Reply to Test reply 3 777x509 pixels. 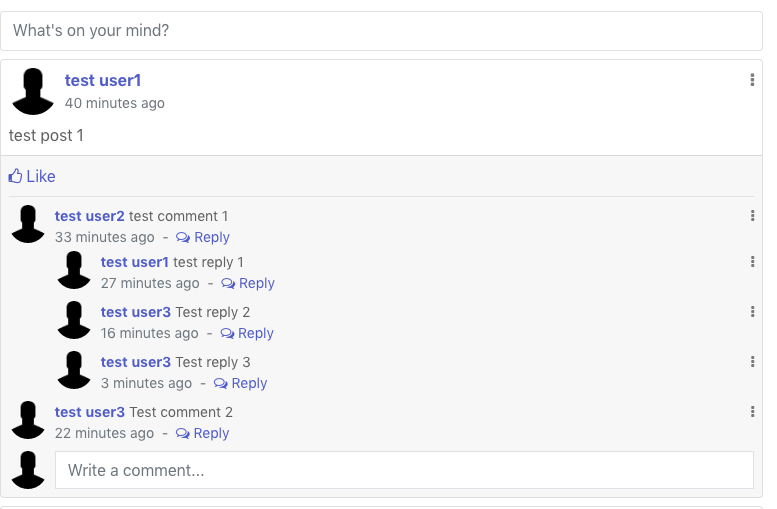240,384
